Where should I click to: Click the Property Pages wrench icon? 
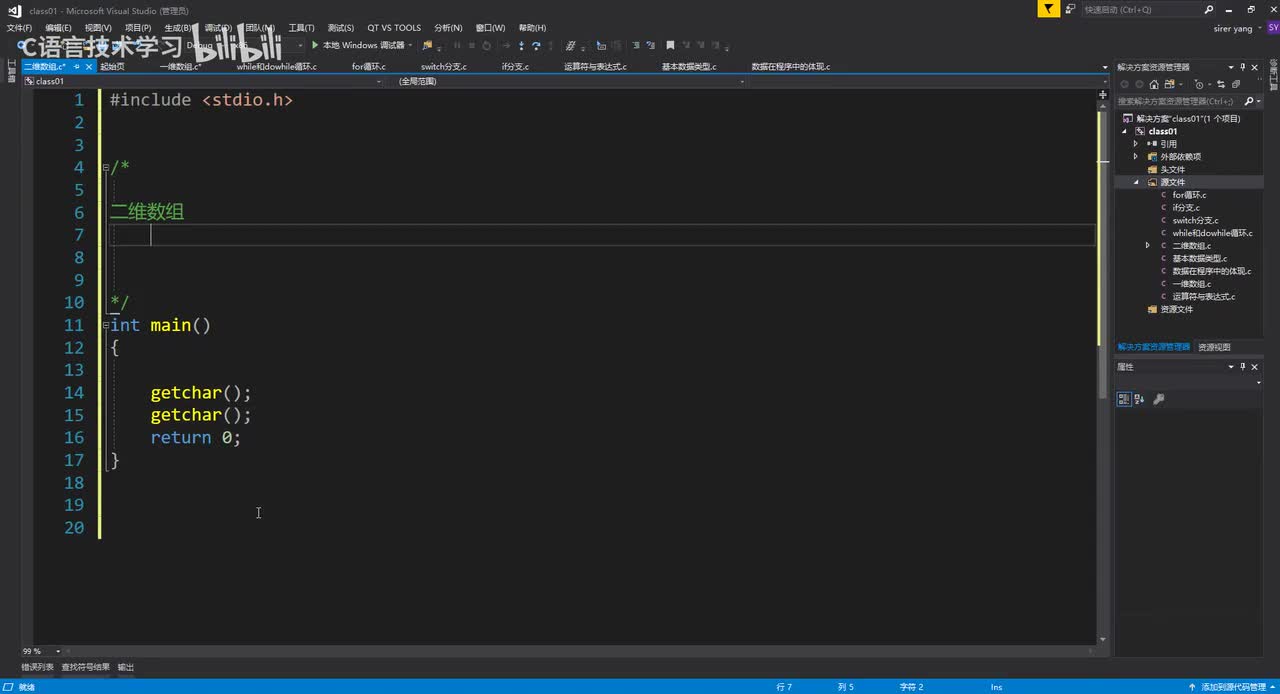tap(1159, 399)
